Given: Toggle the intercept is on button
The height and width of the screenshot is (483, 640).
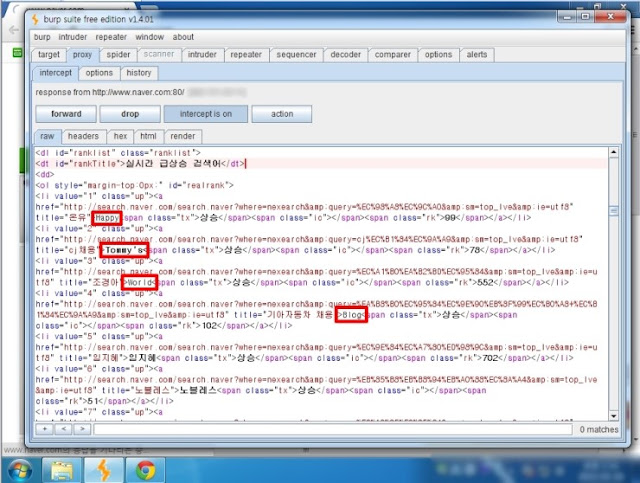Looking at the screenshot, I should pos(206,114).
